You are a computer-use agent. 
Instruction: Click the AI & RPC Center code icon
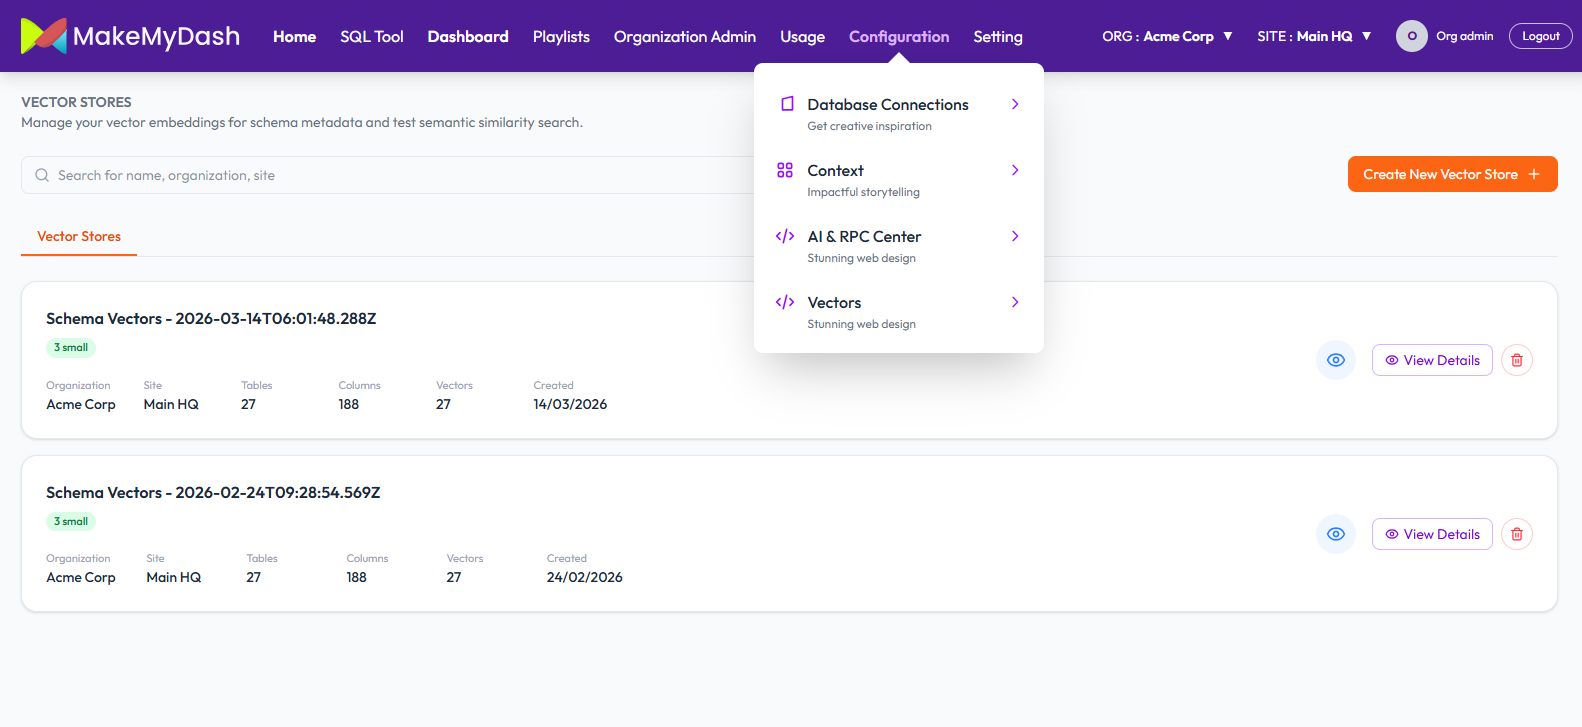[x=785, y=236]
